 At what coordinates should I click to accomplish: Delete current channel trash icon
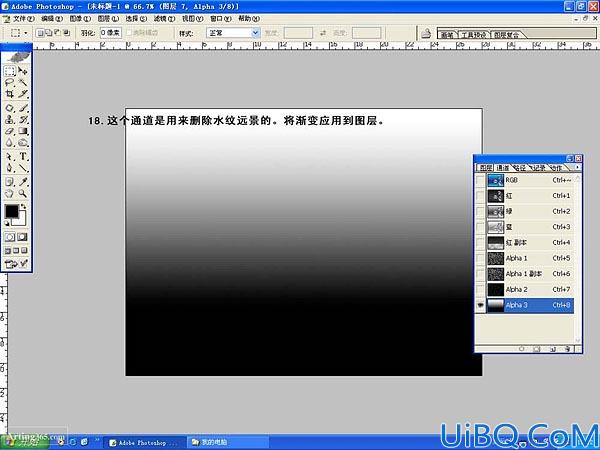[x=568, y=349]
